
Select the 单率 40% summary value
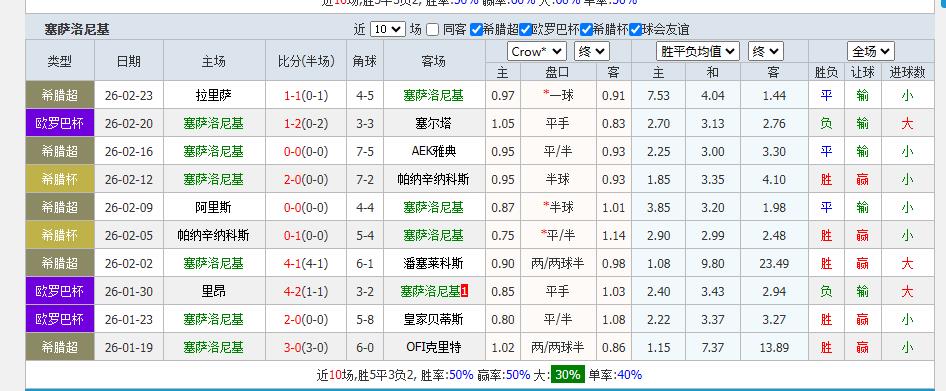(630, 375)
